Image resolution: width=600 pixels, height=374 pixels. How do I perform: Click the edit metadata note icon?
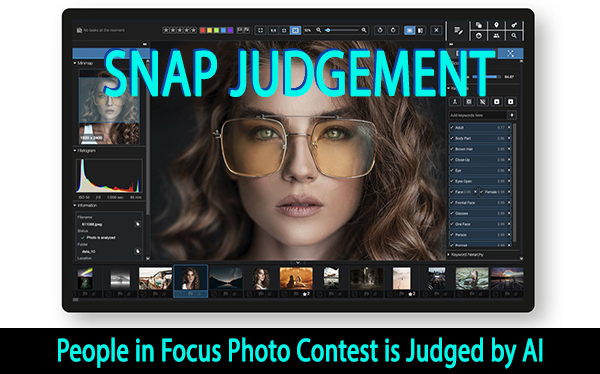(458, 30)
